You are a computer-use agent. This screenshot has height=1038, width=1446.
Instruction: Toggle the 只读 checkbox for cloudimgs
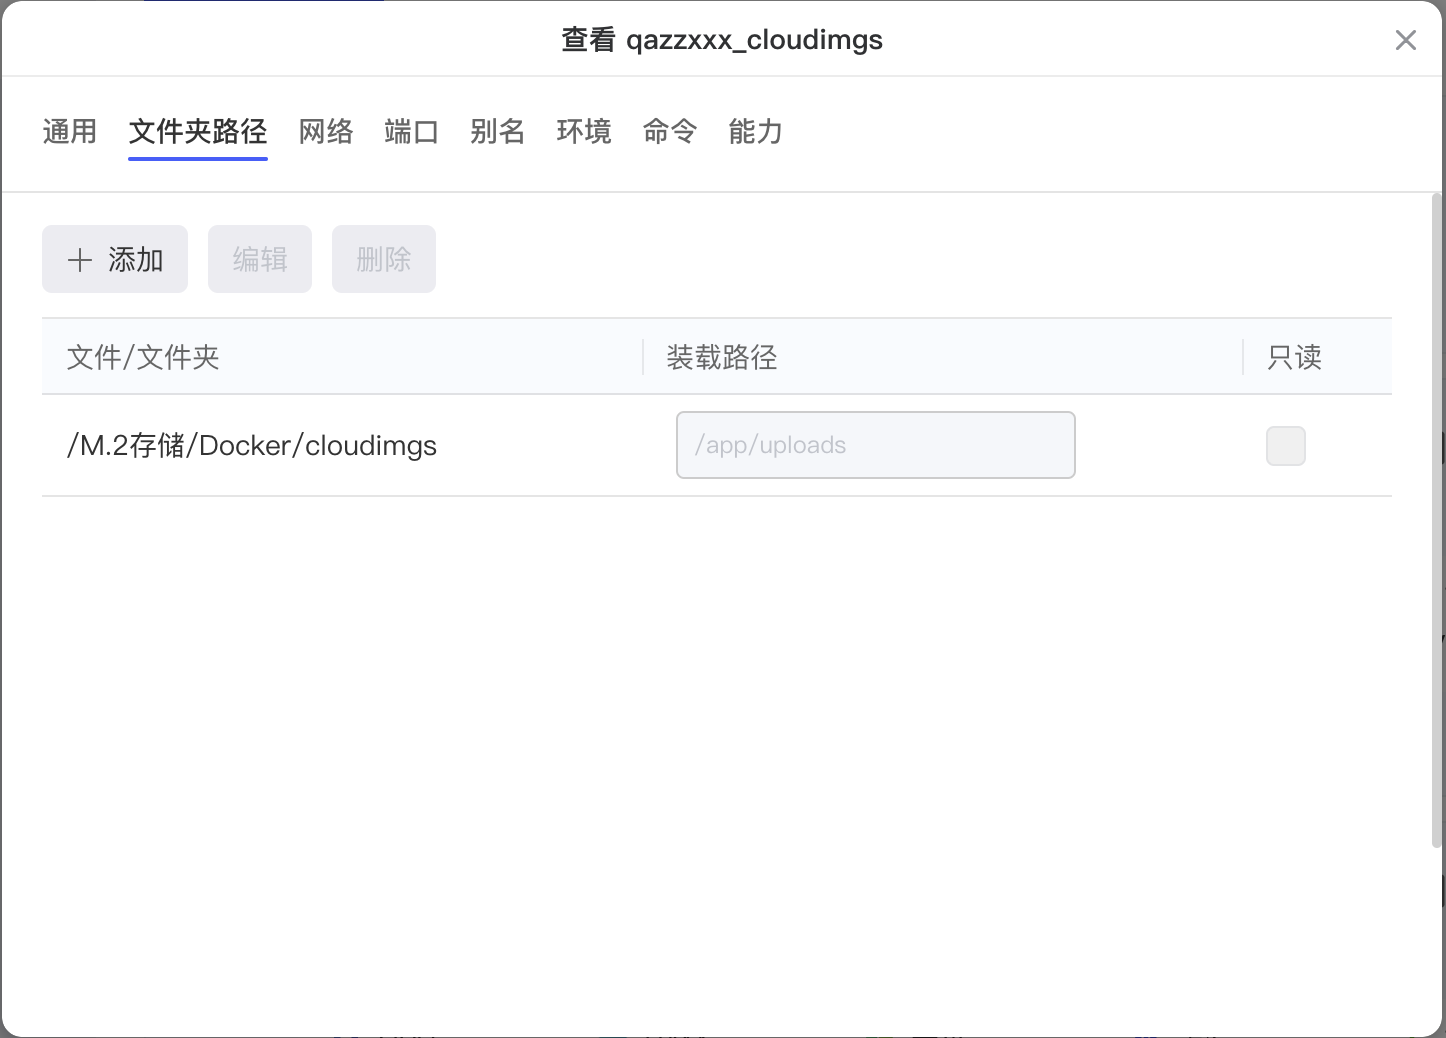pyautogui.click(x=1285, y=446)
